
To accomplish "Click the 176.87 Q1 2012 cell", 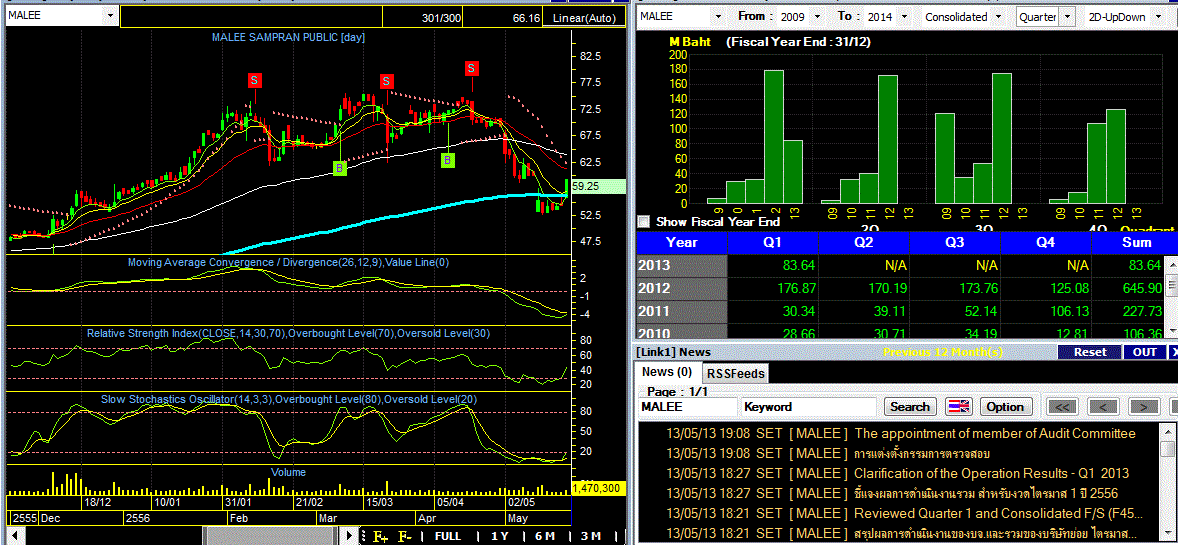I will point(773,289).
